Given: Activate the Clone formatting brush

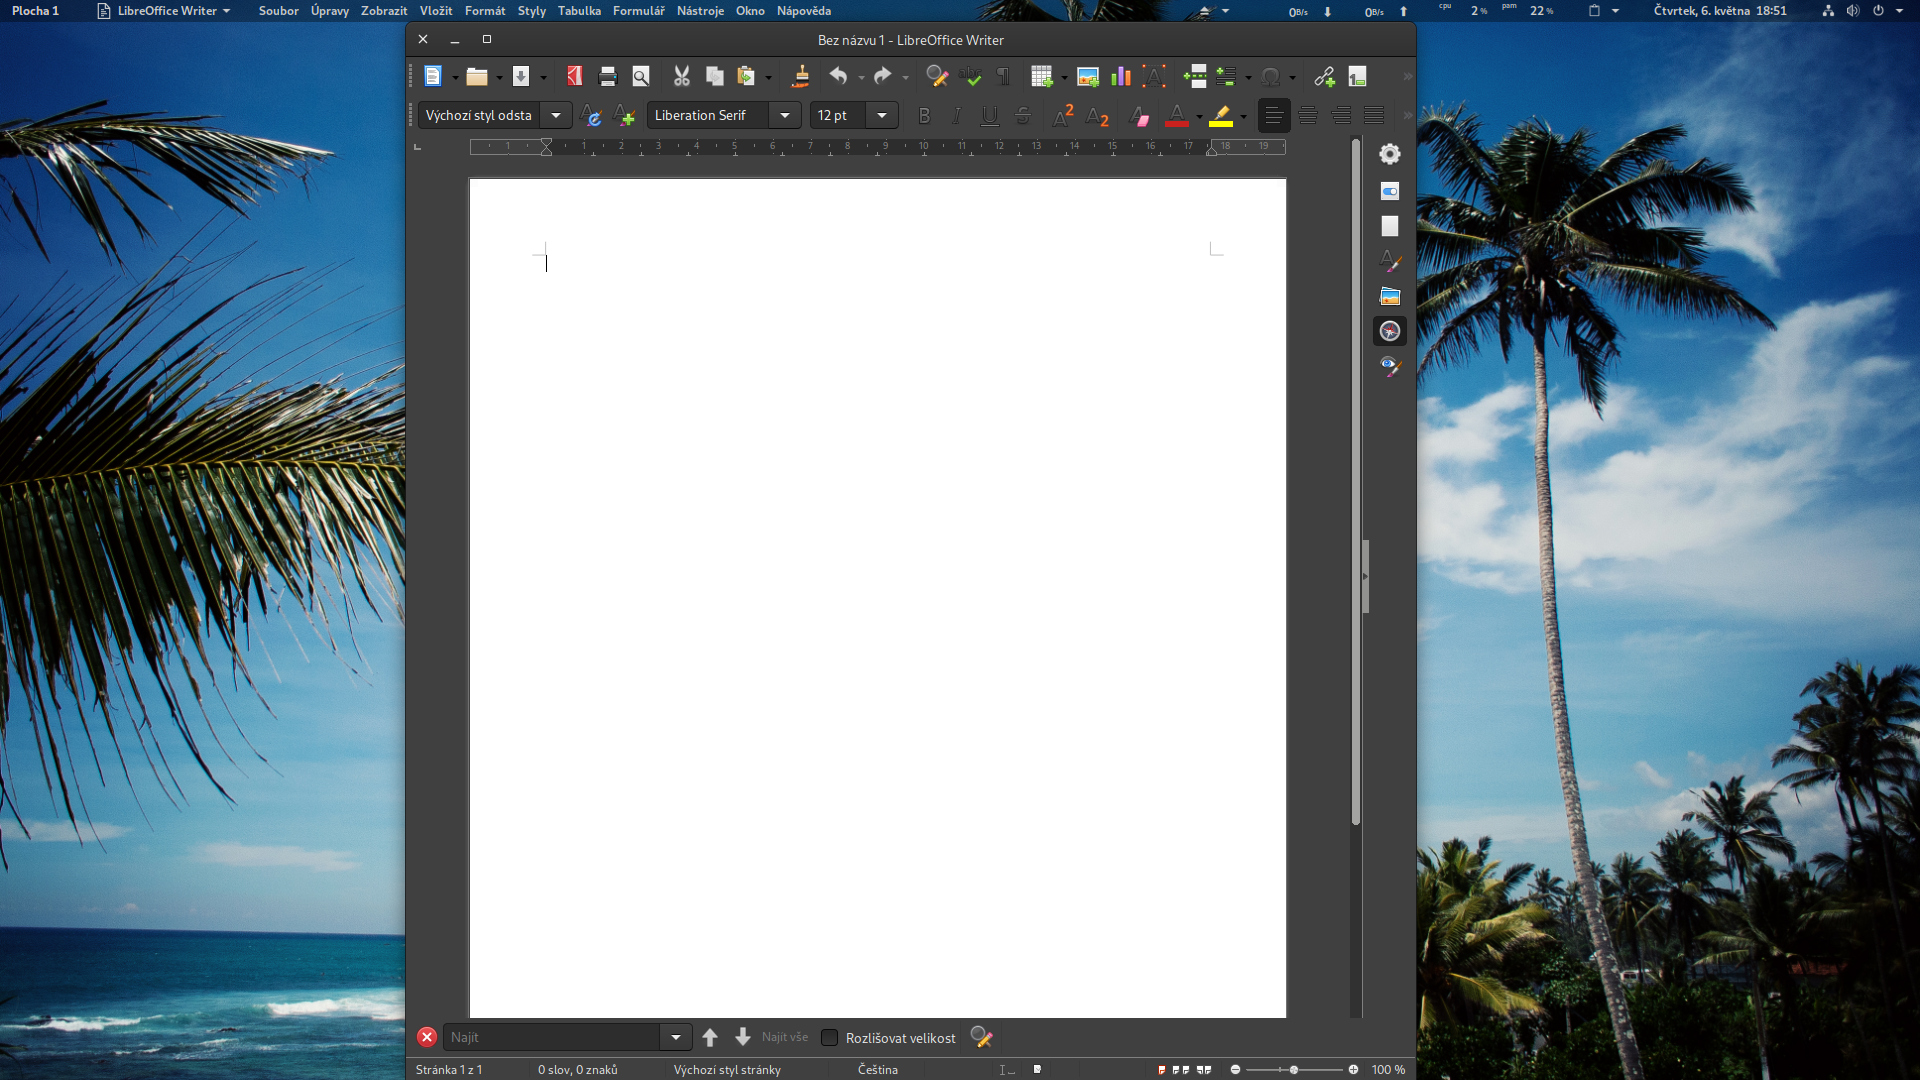Looking at the screenshot, I should pos(801,76).
